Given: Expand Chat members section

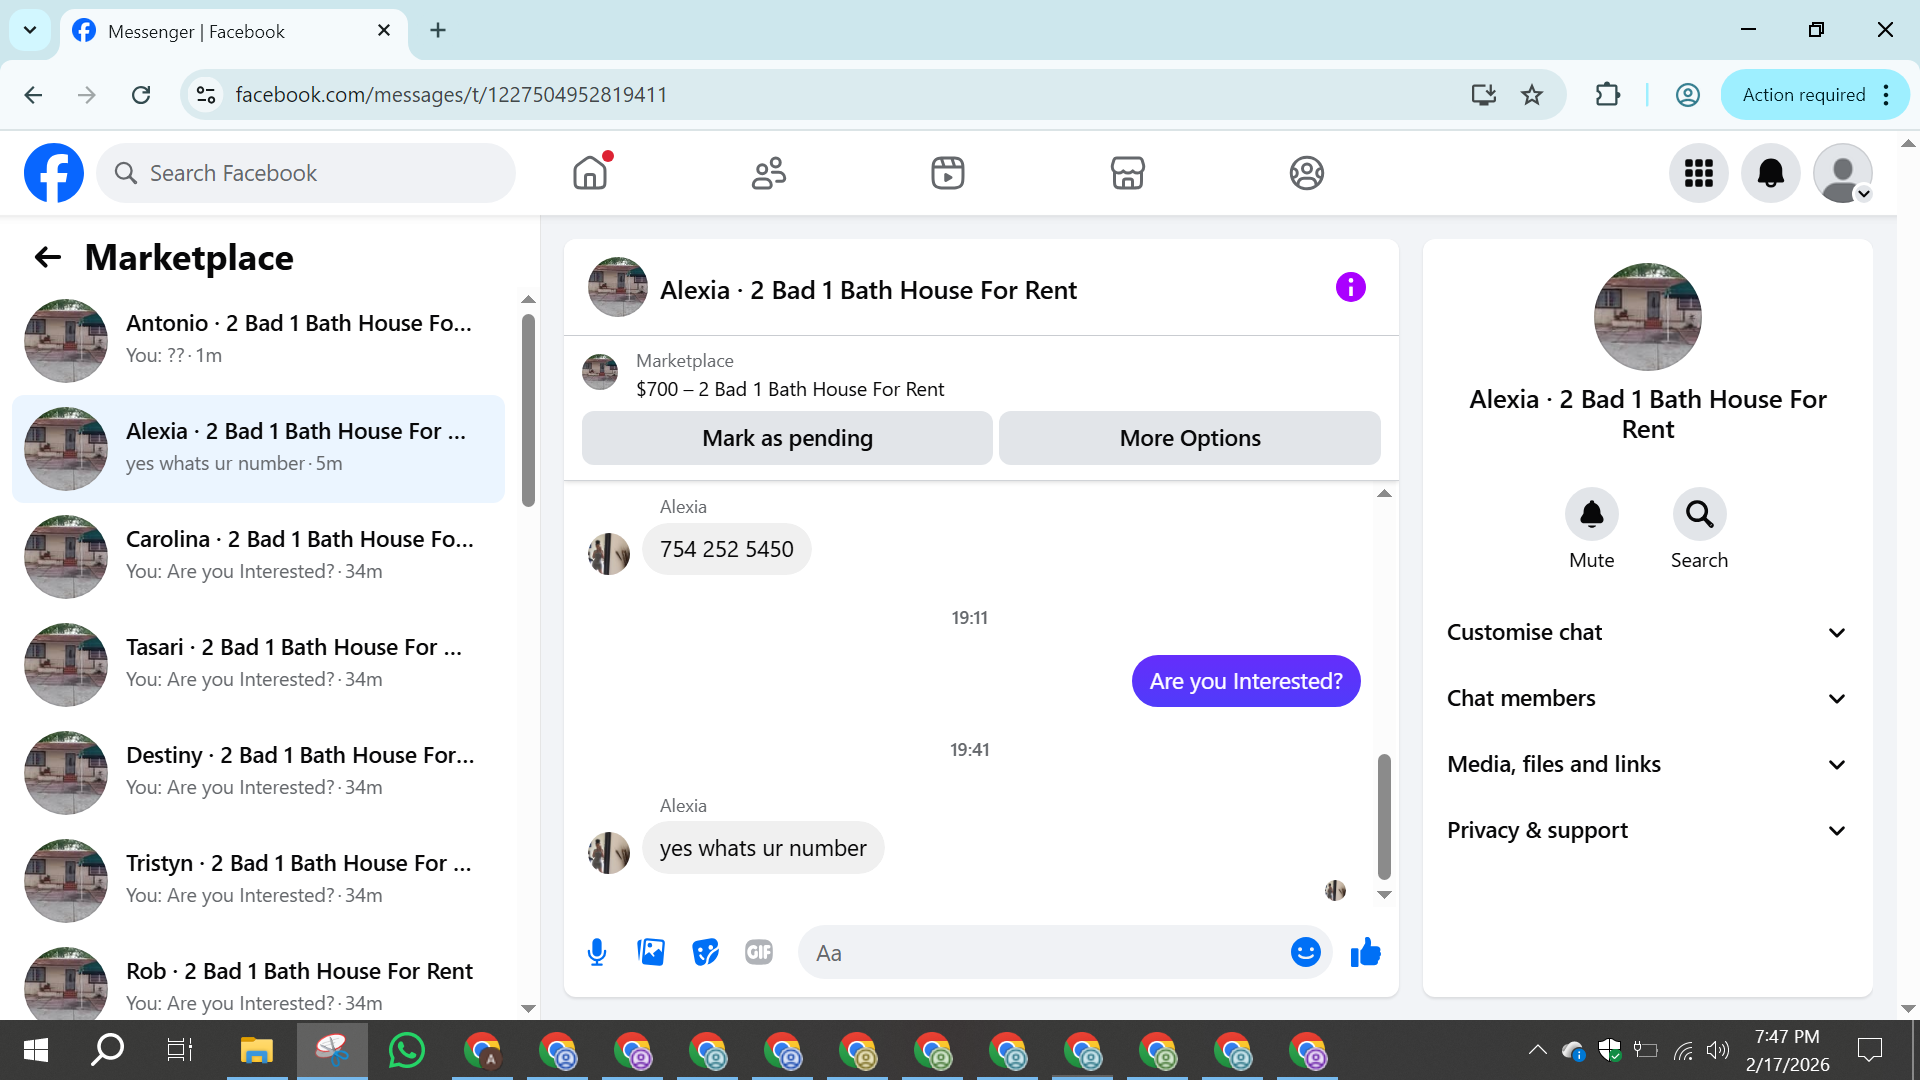Looking at the screenshot, I should (x=1647, y=698).
